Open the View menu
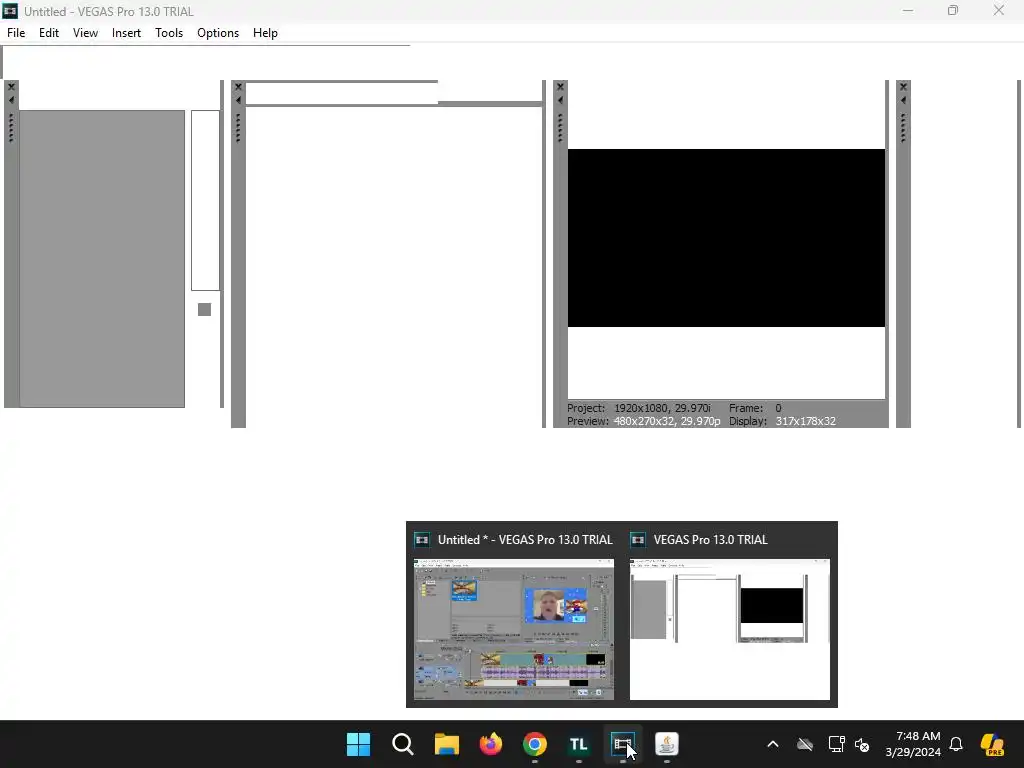Screen dimensions: 1024x768 click(86, 33)
